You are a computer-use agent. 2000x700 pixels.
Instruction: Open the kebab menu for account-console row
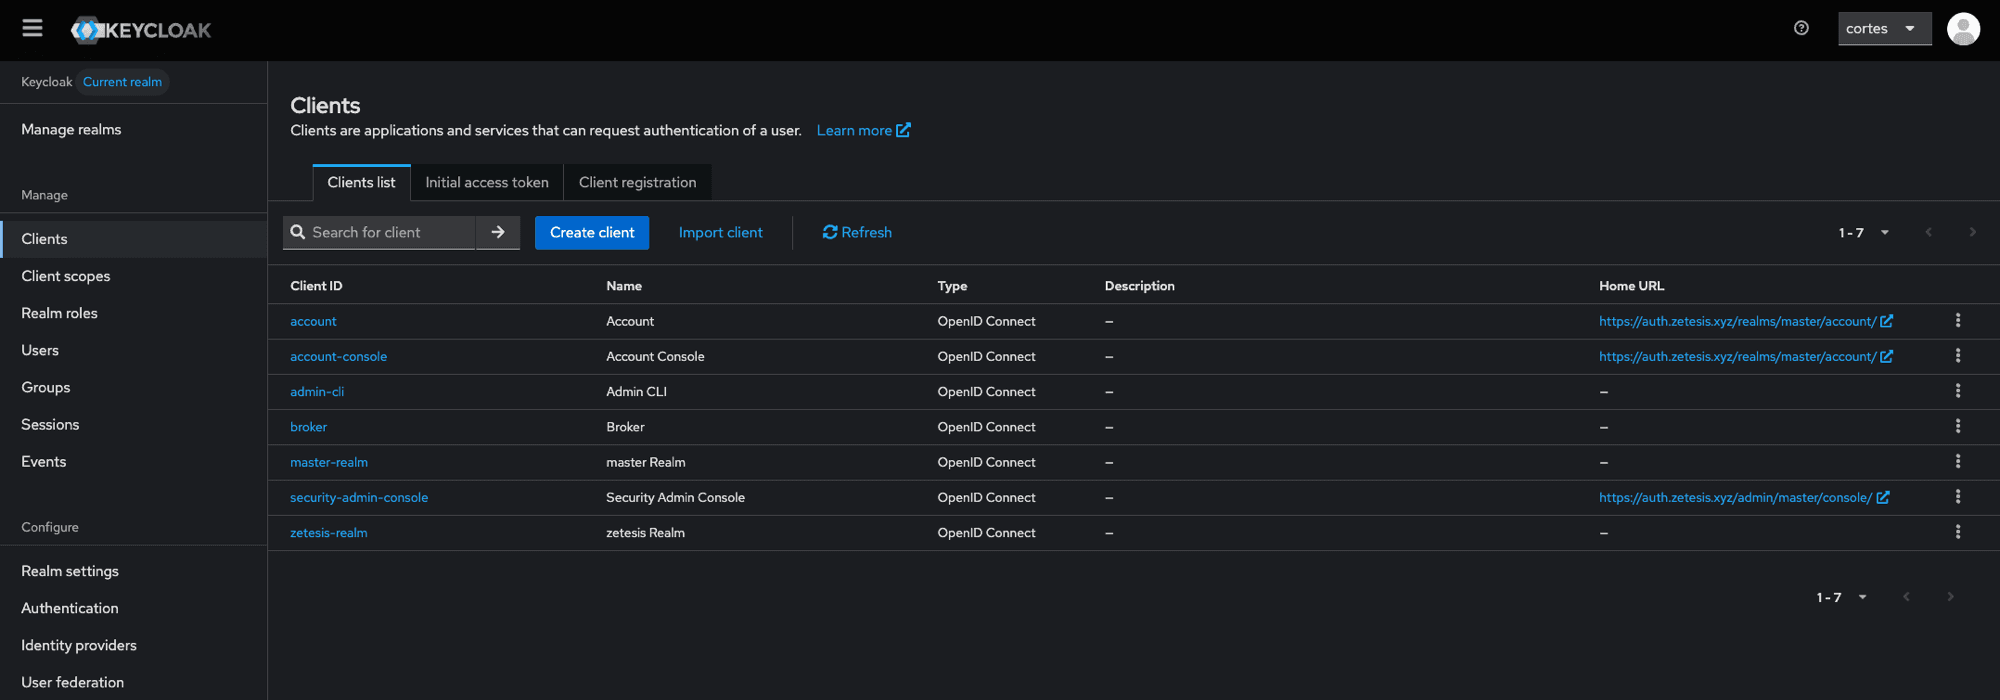(1957, 356)
